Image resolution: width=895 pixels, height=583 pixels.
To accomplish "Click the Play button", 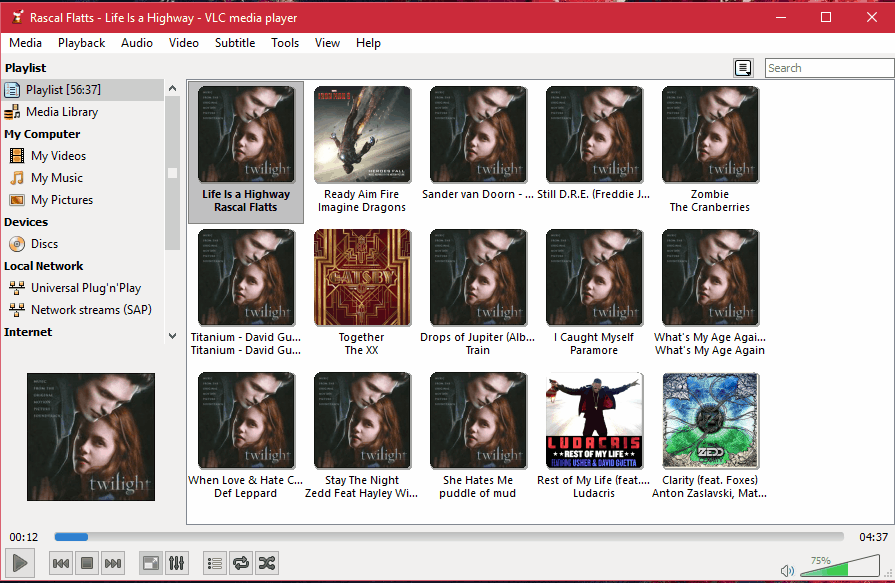I will [19, 563].
